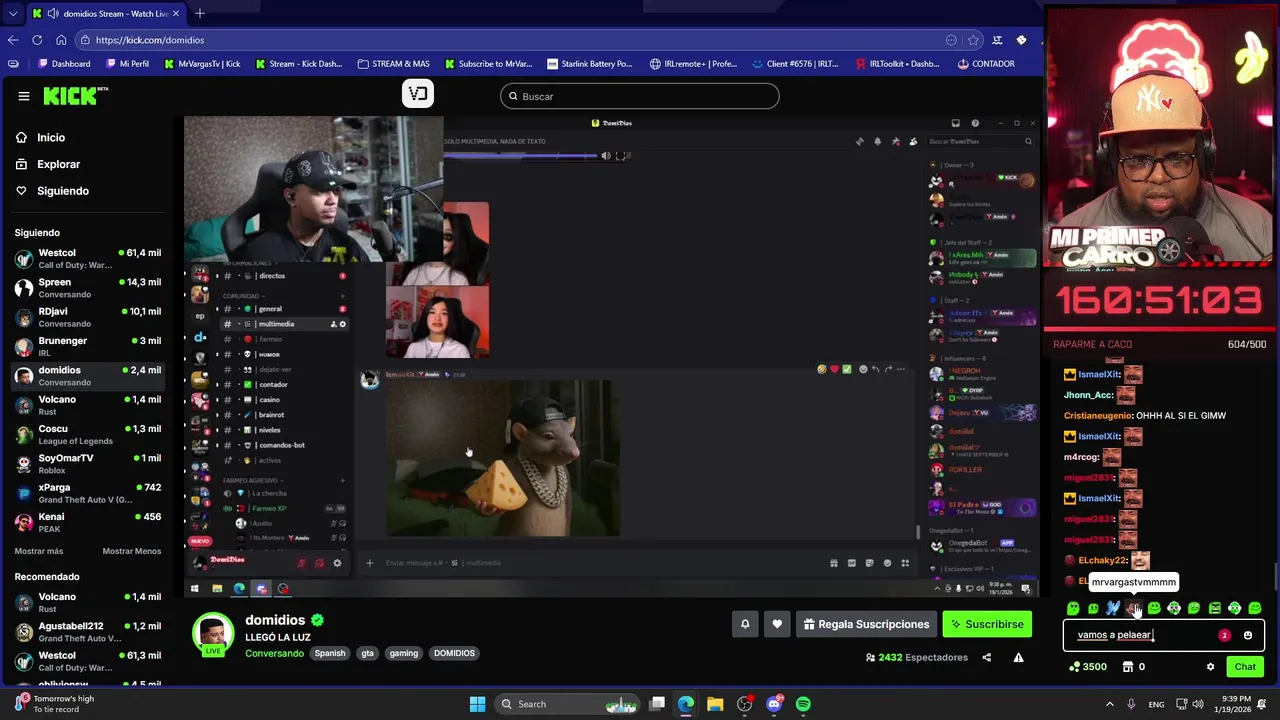Click domidios streamer avatar
The image size is (1280, 720).
(x=213, y=634)
